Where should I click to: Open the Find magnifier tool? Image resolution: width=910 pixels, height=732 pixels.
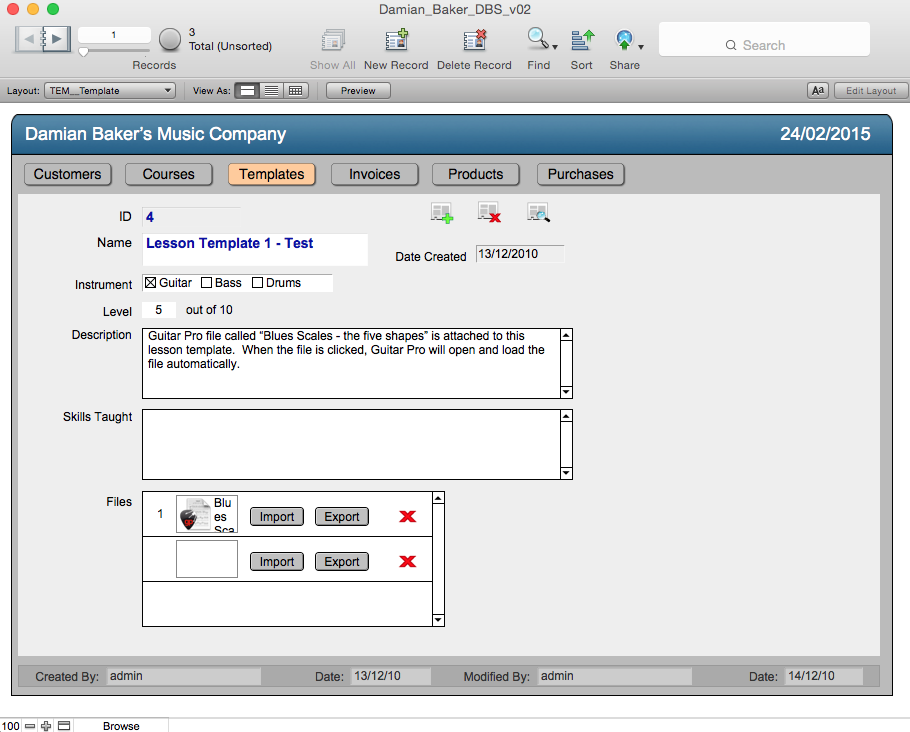coord(537,39)
